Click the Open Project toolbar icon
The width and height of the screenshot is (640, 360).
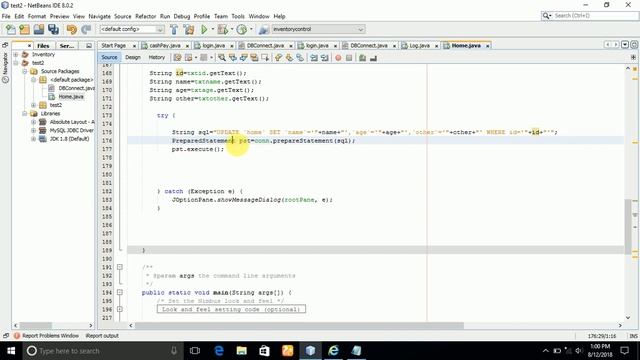[x=39, y=29]
